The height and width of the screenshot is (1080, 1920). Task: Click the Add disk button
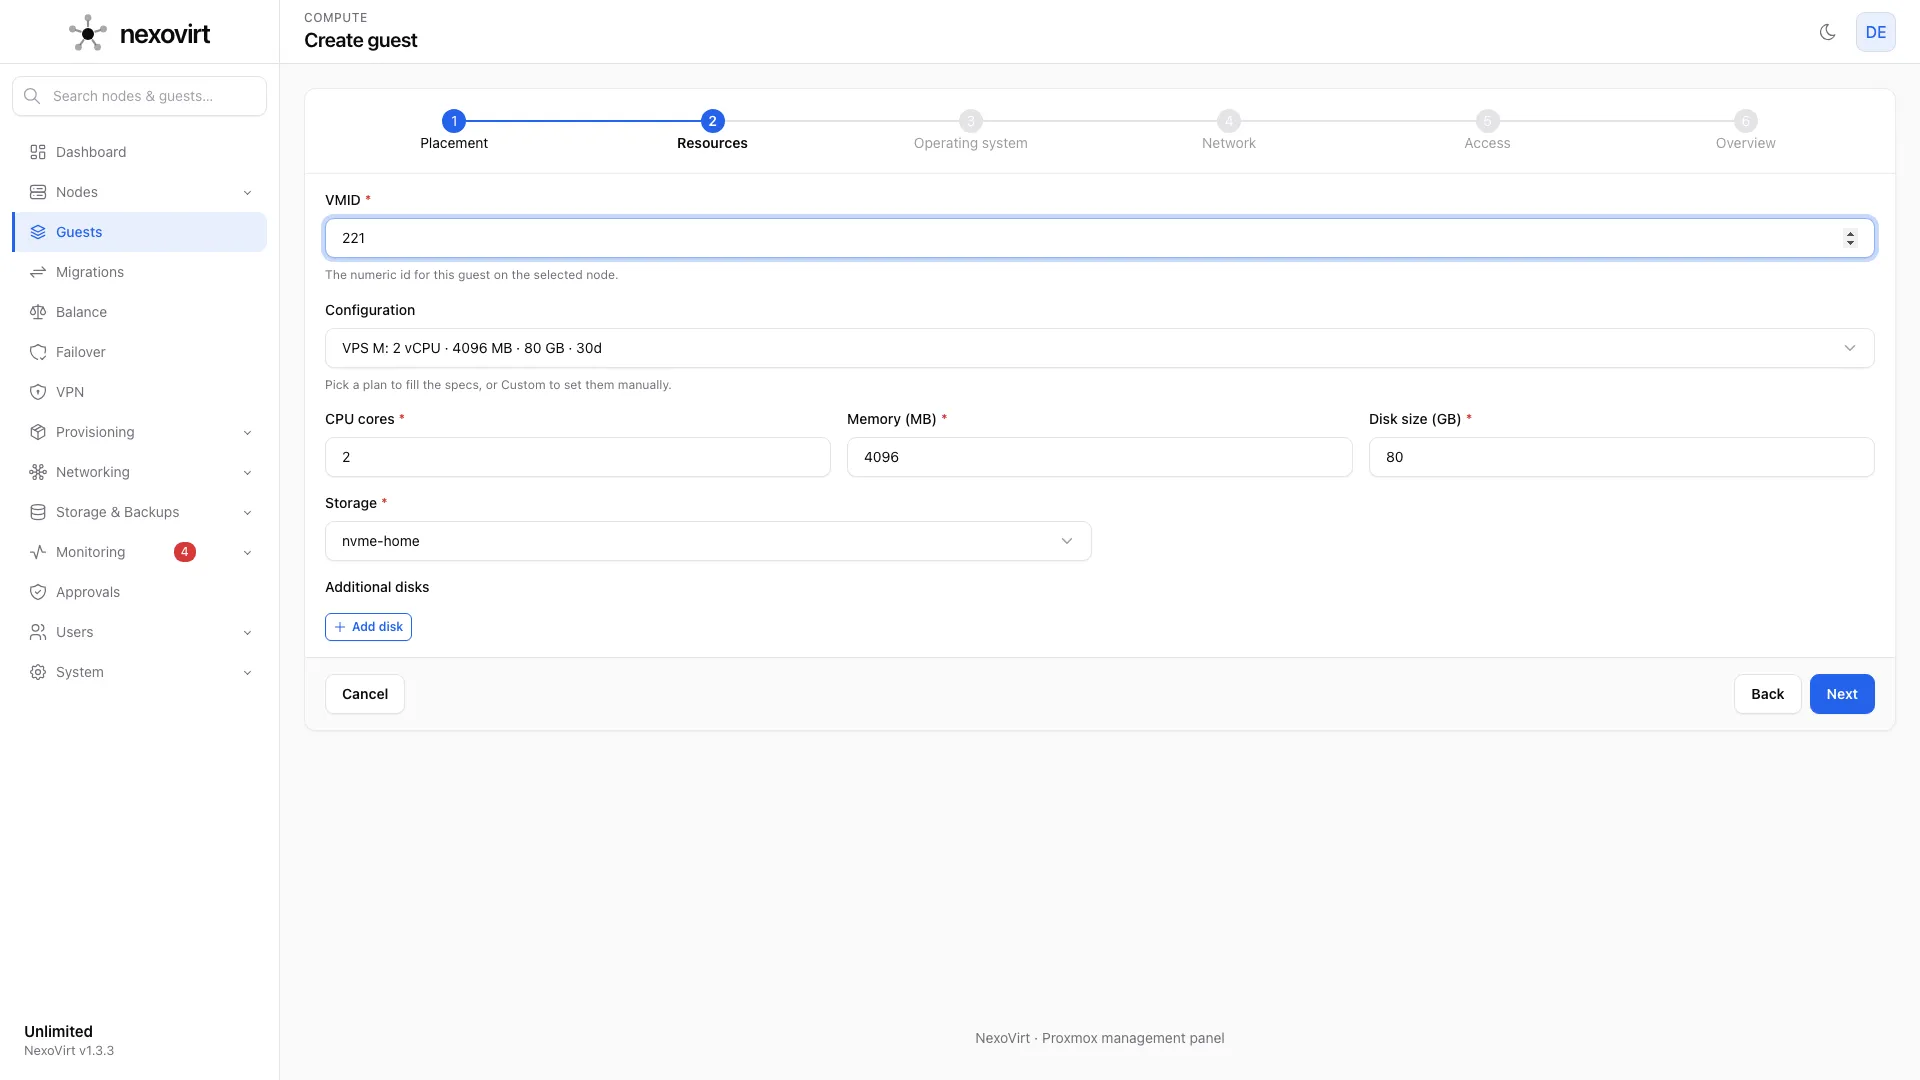tap(368, 627)
